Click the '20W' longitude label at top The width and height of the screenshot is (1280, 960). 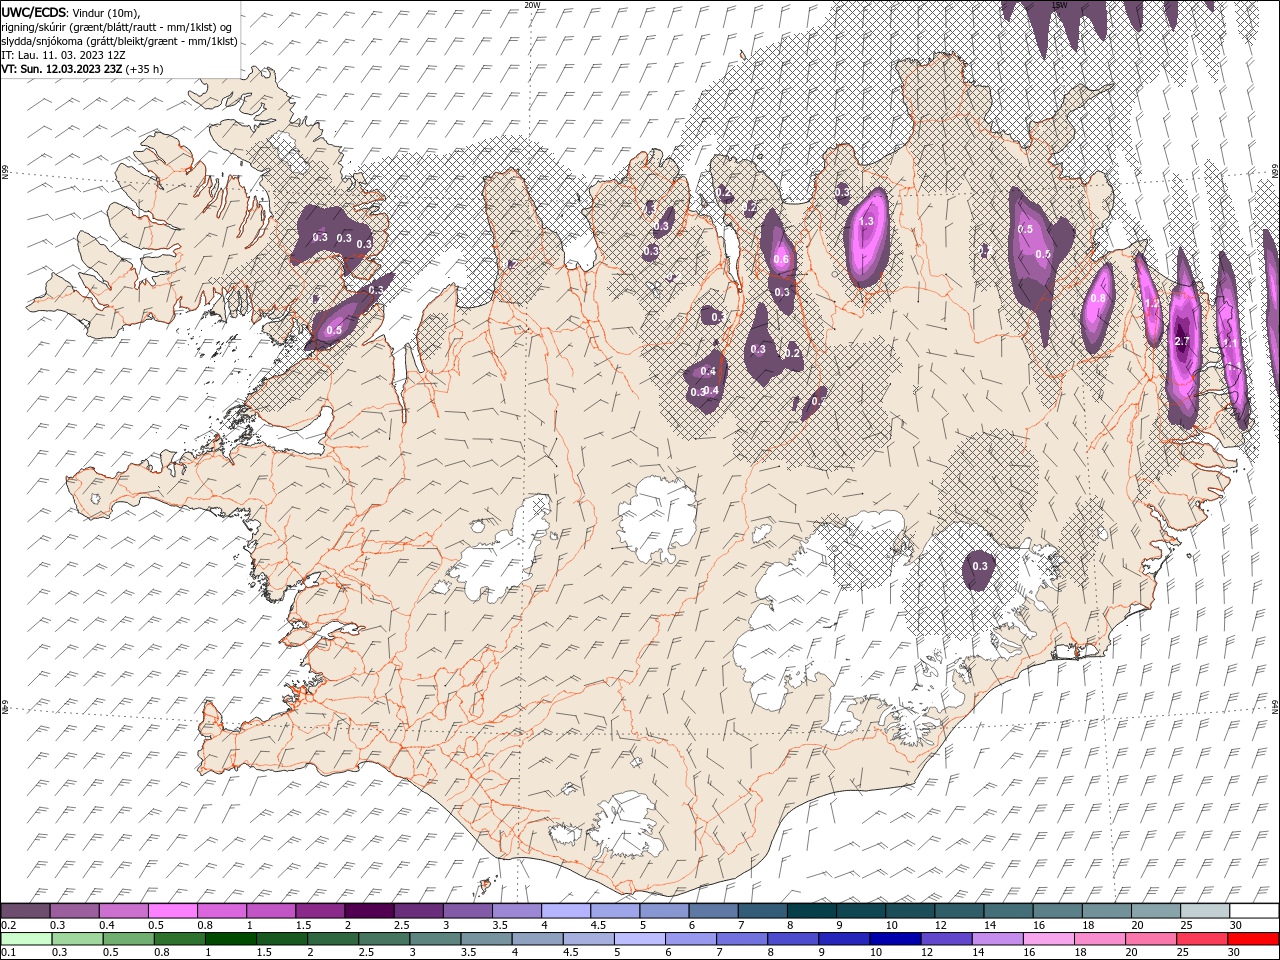[x=532, y=5]
